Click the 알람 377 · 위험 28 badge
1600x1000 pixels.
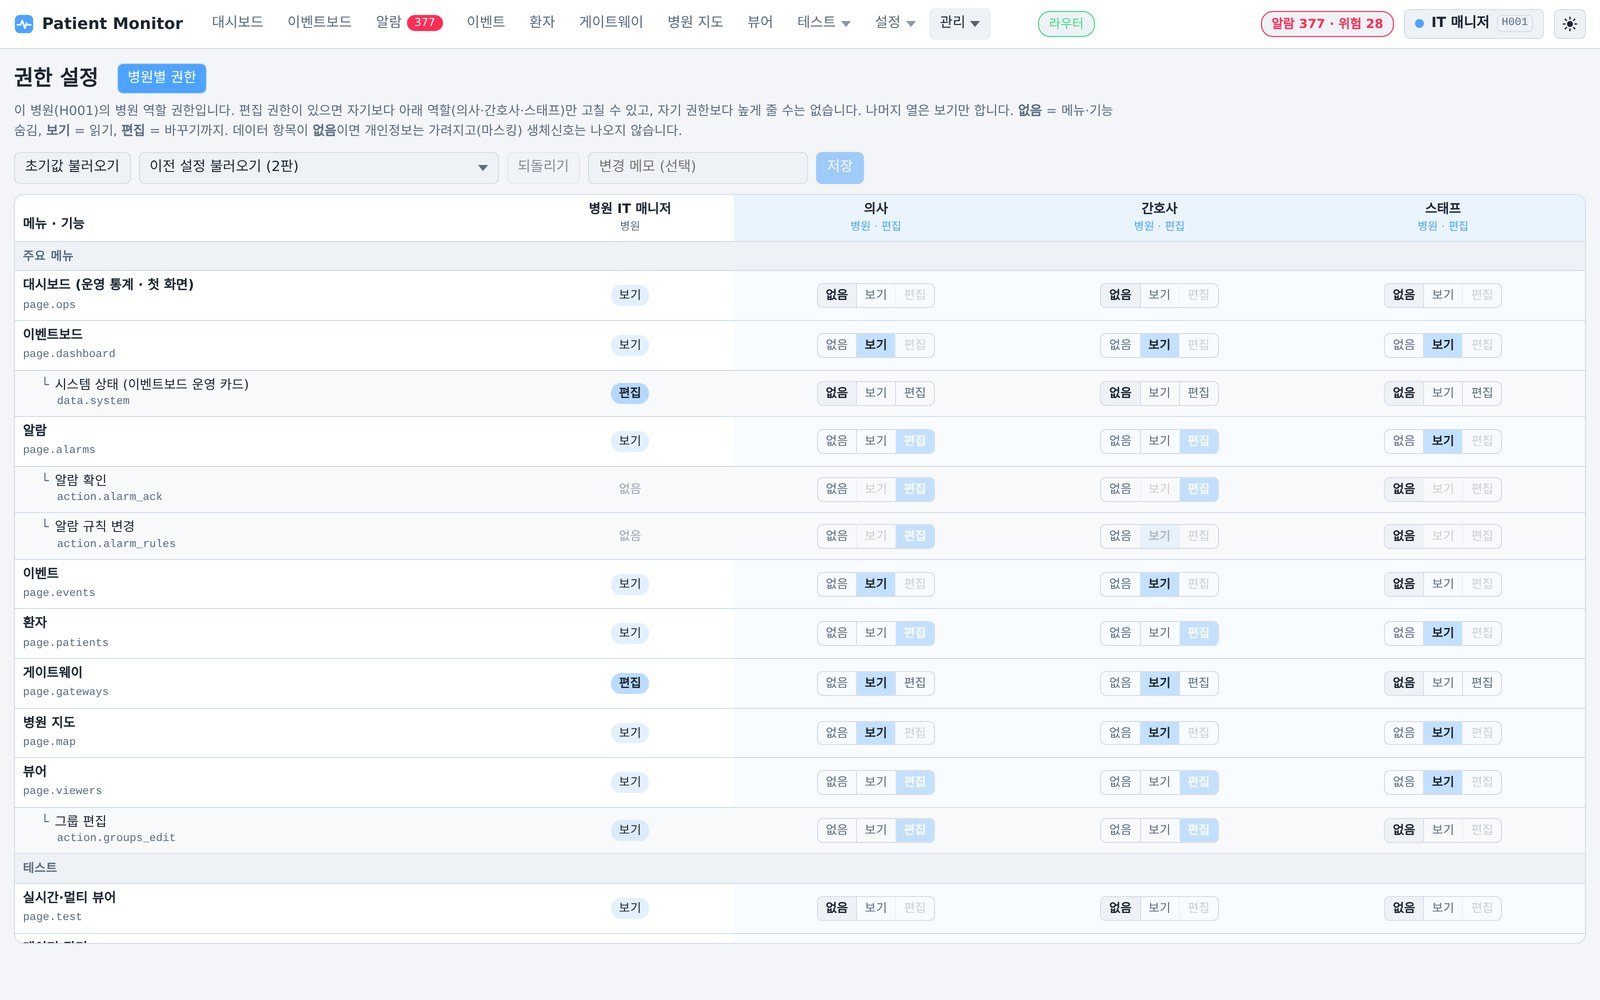pyautogui.click(x=1326, y=23)
